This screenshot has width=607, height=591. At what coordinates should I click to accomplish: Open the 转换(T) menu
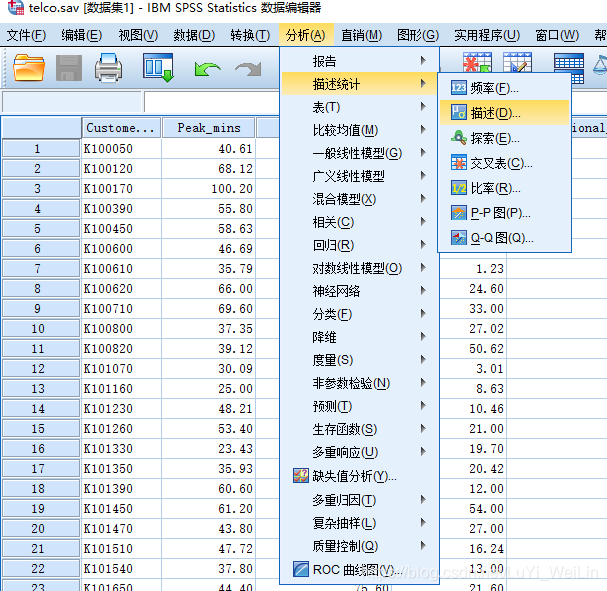(250, 35)
